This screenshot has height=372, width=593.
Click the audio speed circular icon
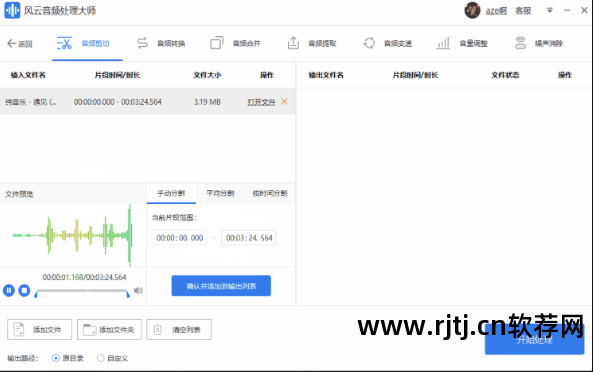coord(369,43)
